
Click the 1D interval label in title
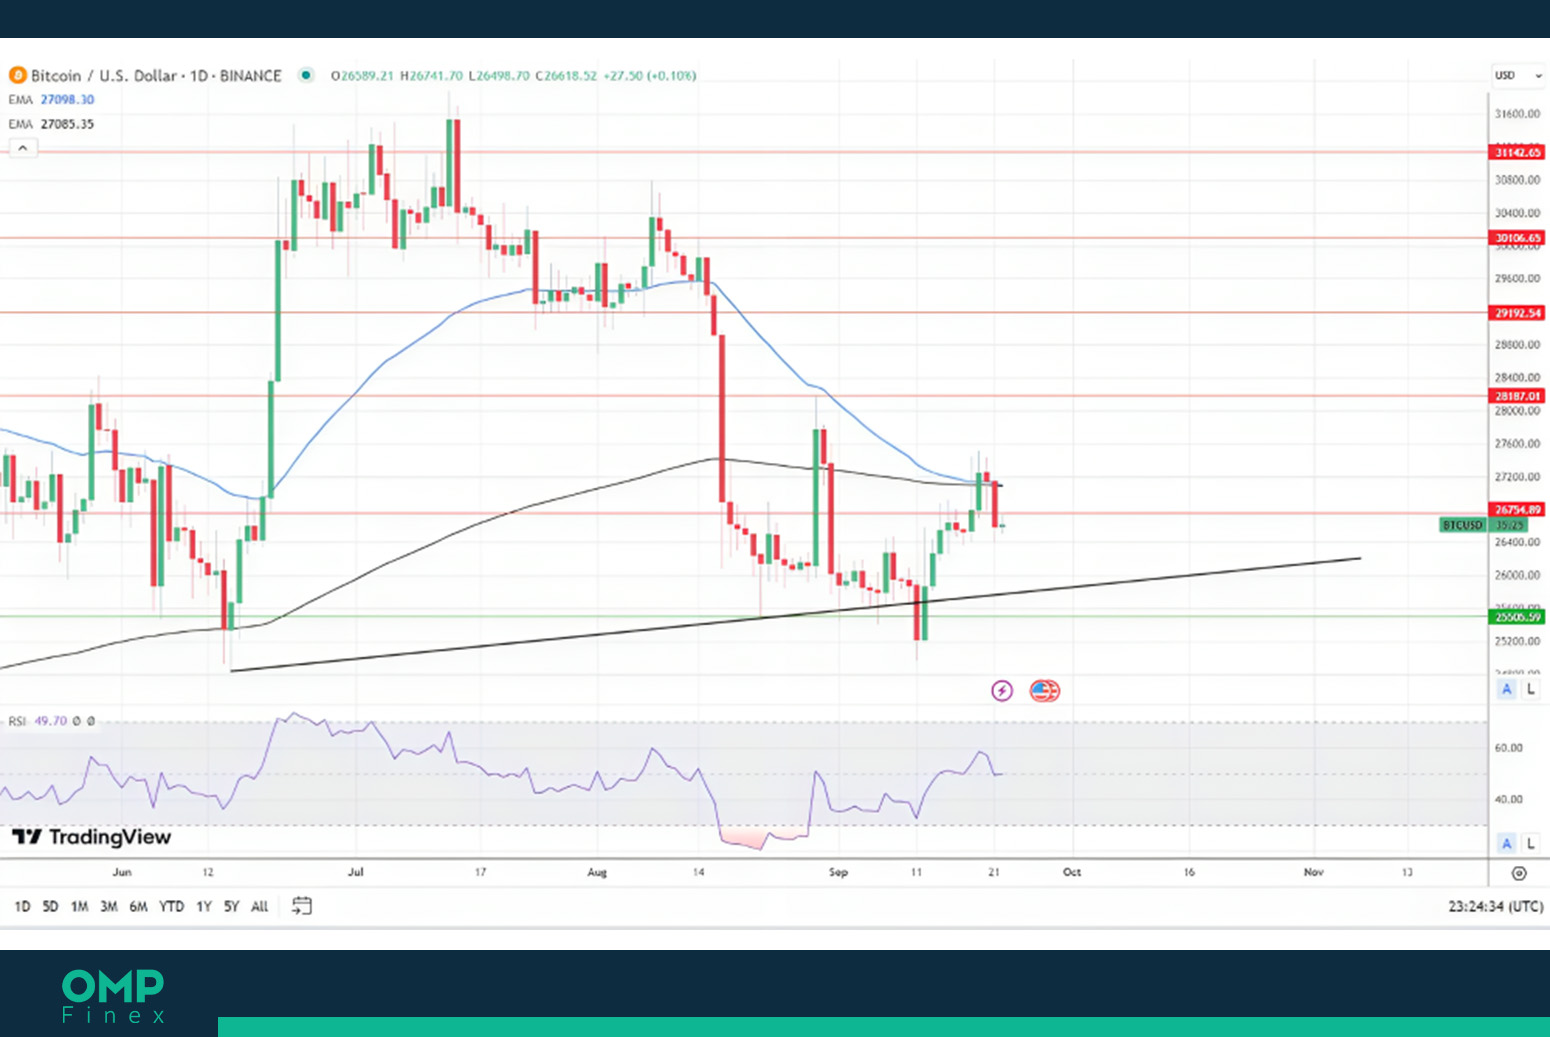point(199,75)
